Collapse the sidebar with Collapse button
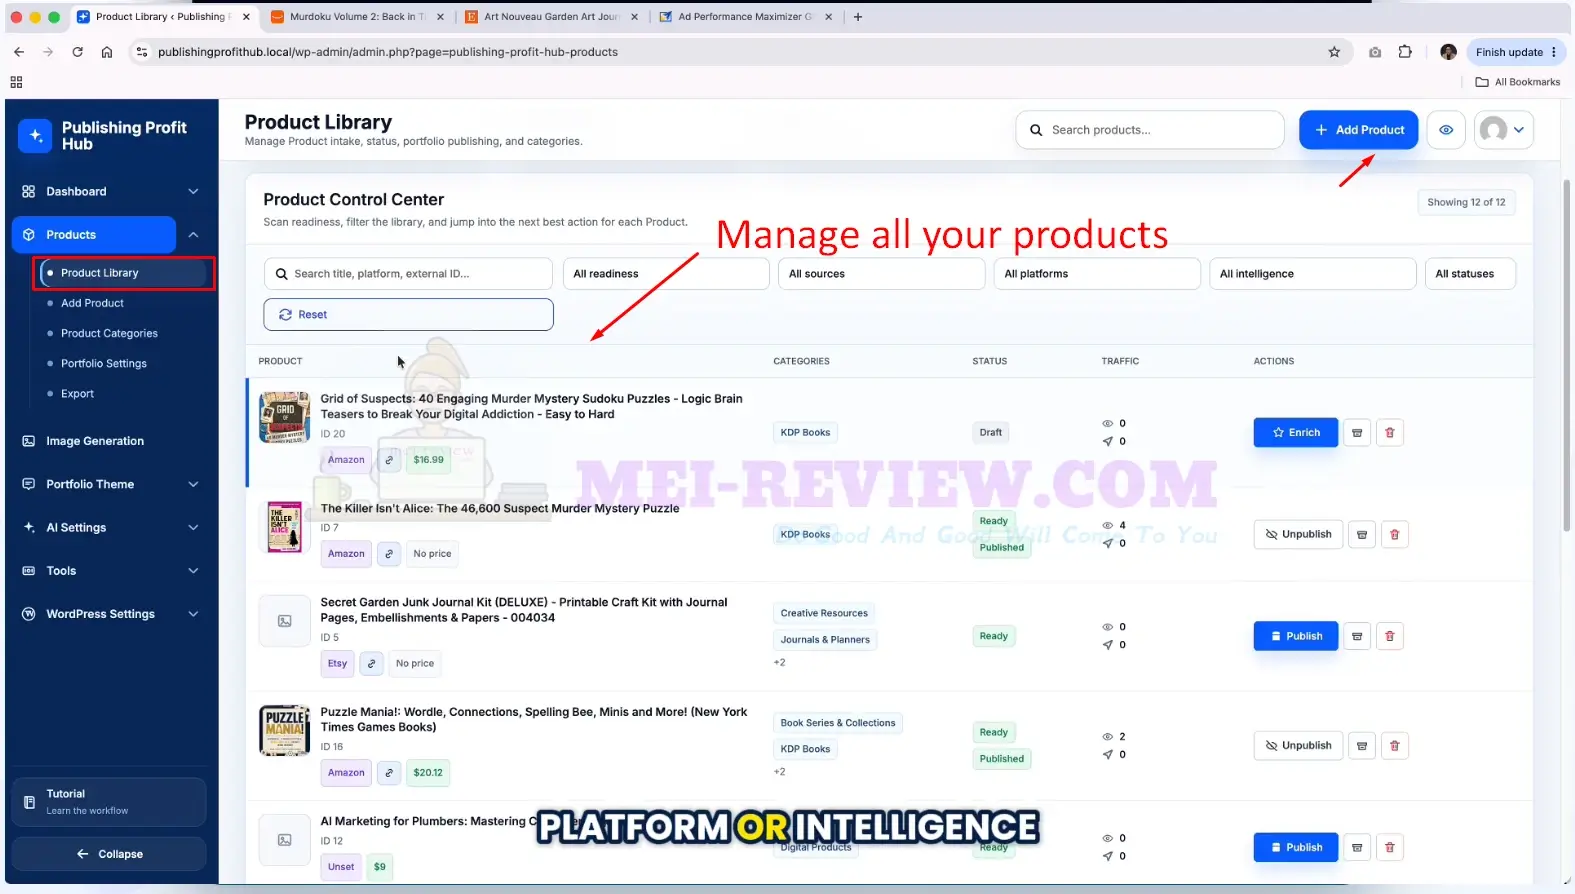Screen dimensions: 1575x894 (x=109, y=854)
